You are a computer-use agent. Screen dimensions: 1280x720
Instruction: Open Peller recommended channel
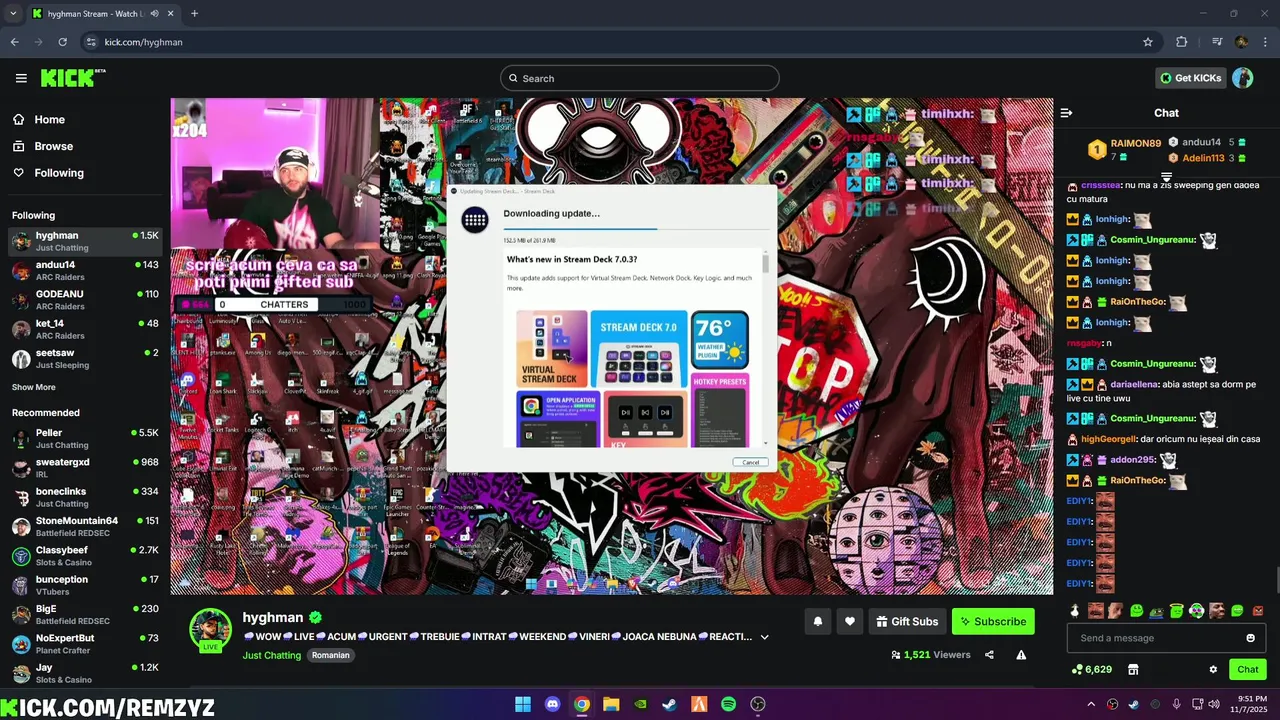click(85, 439)
